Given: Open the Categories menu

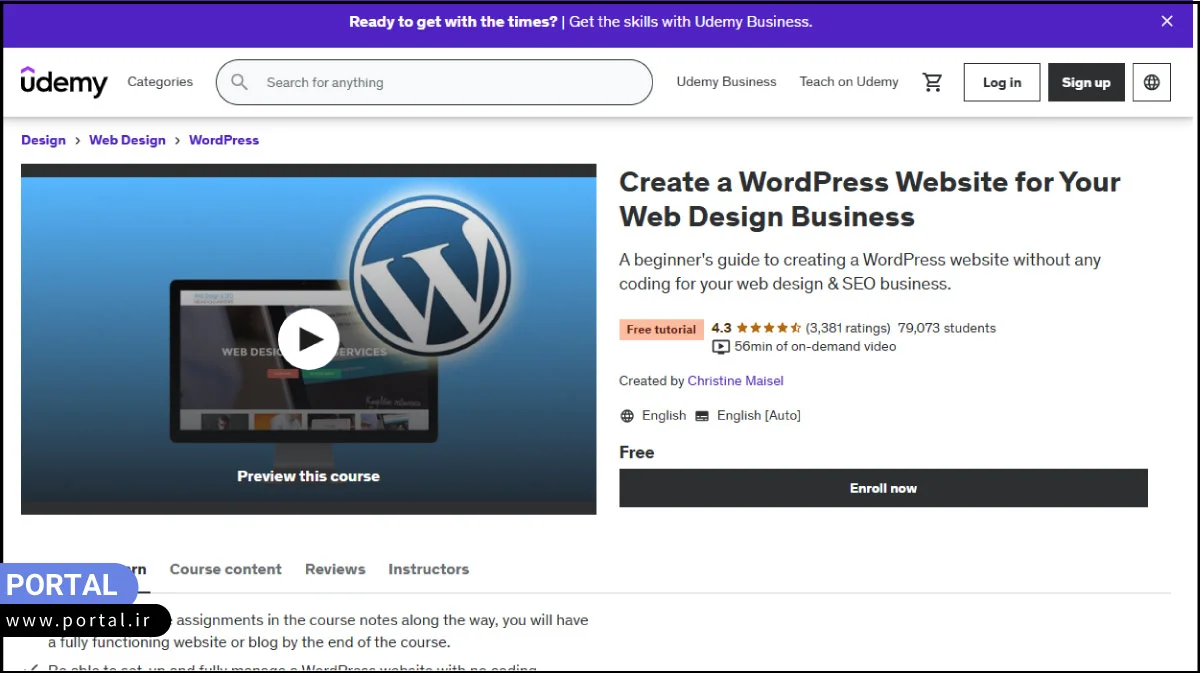Looking at the screenshot, I should coord(160,82).
